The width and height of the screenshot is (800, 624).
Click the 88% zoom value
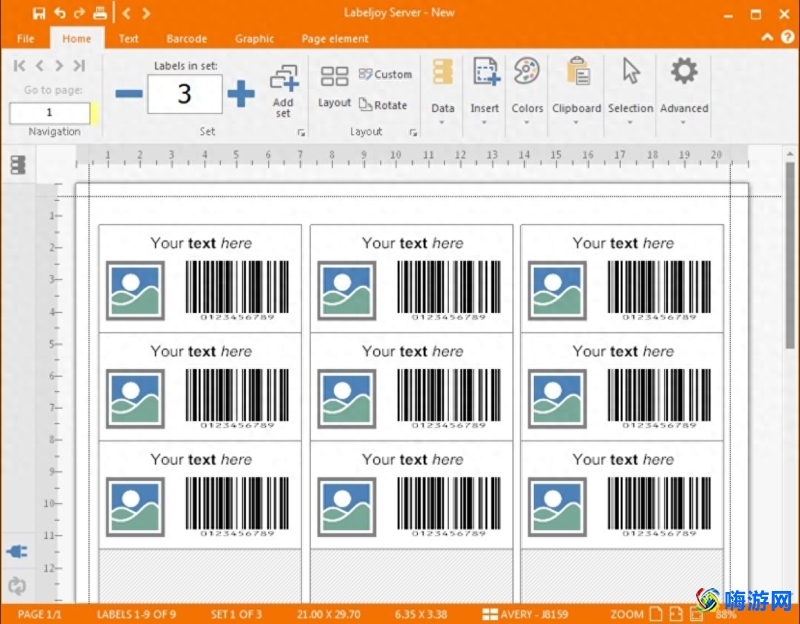(x=726, y=615)
